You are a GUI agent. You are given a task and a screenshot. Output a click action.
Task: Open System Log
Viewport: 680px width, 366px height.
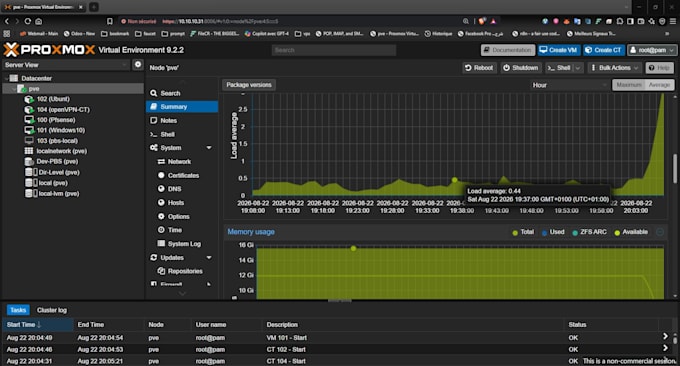click(x=184, y=244)
